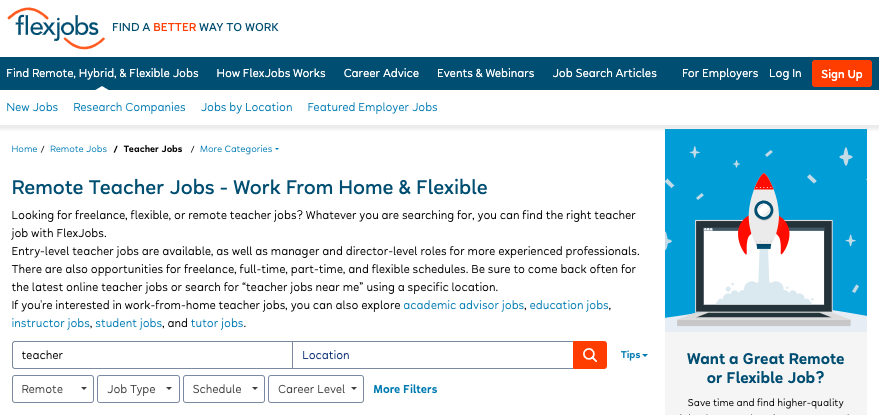The height and width of the screenshot is (415, 879).
Task: Expand the Schedule filter dropdown
Action: pos(224,389)
